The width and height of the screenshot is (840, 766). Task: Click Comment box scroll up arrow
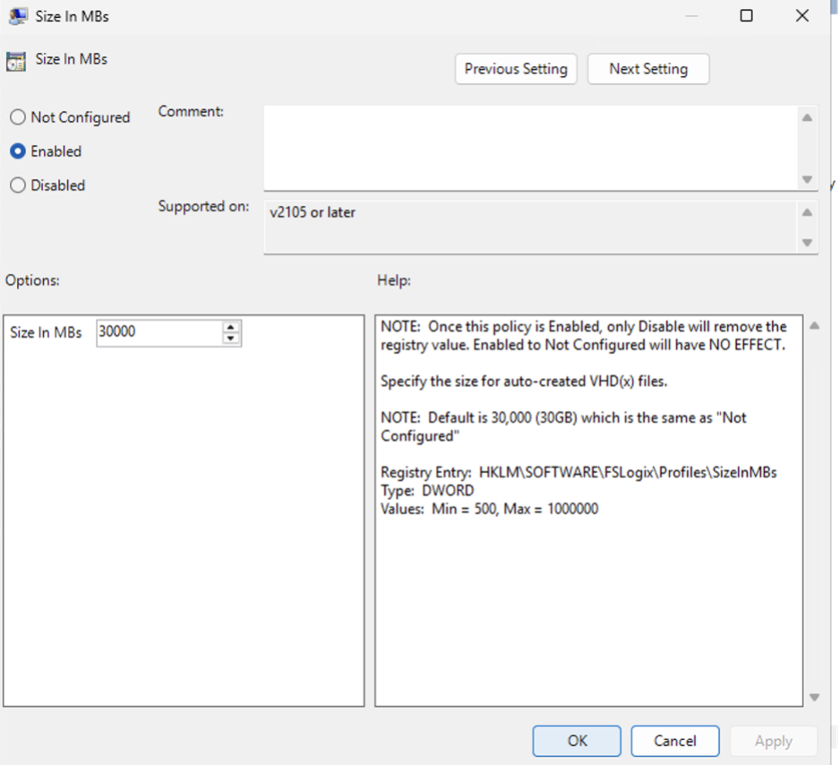point(807,117)
